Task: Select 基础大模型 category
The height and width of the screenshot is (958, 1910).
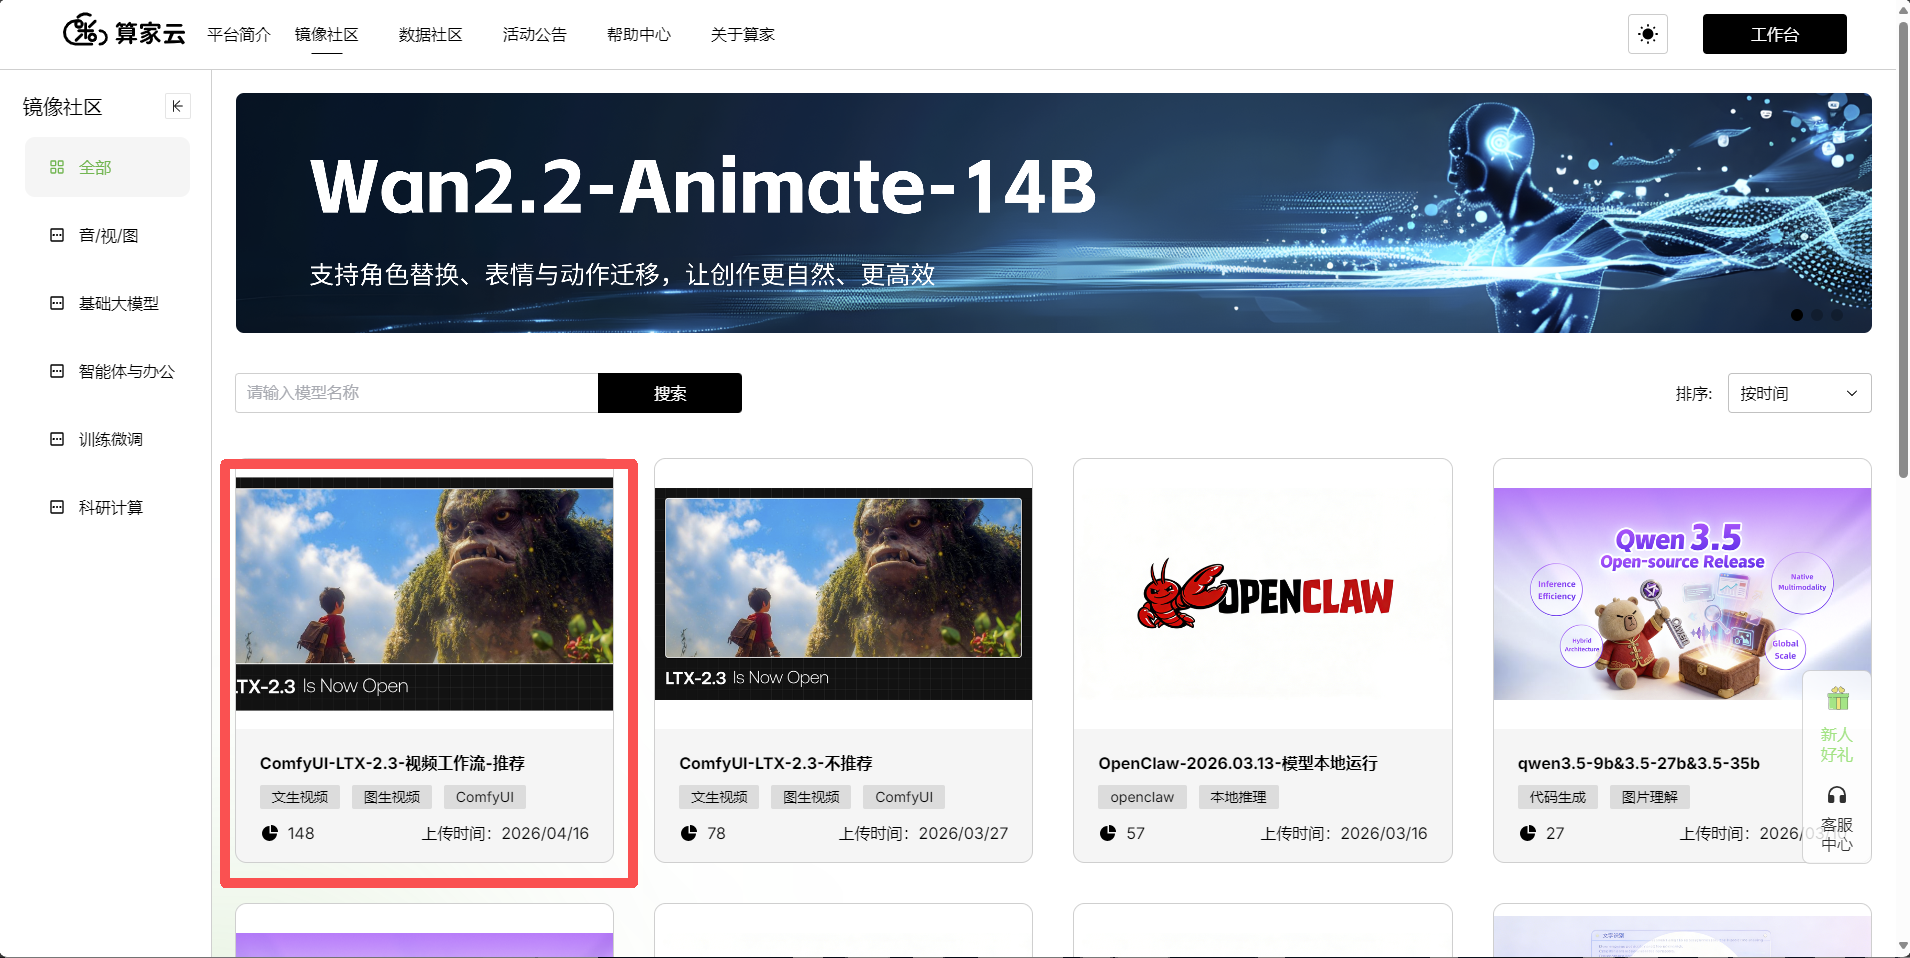Action: [x=107, y=303]
